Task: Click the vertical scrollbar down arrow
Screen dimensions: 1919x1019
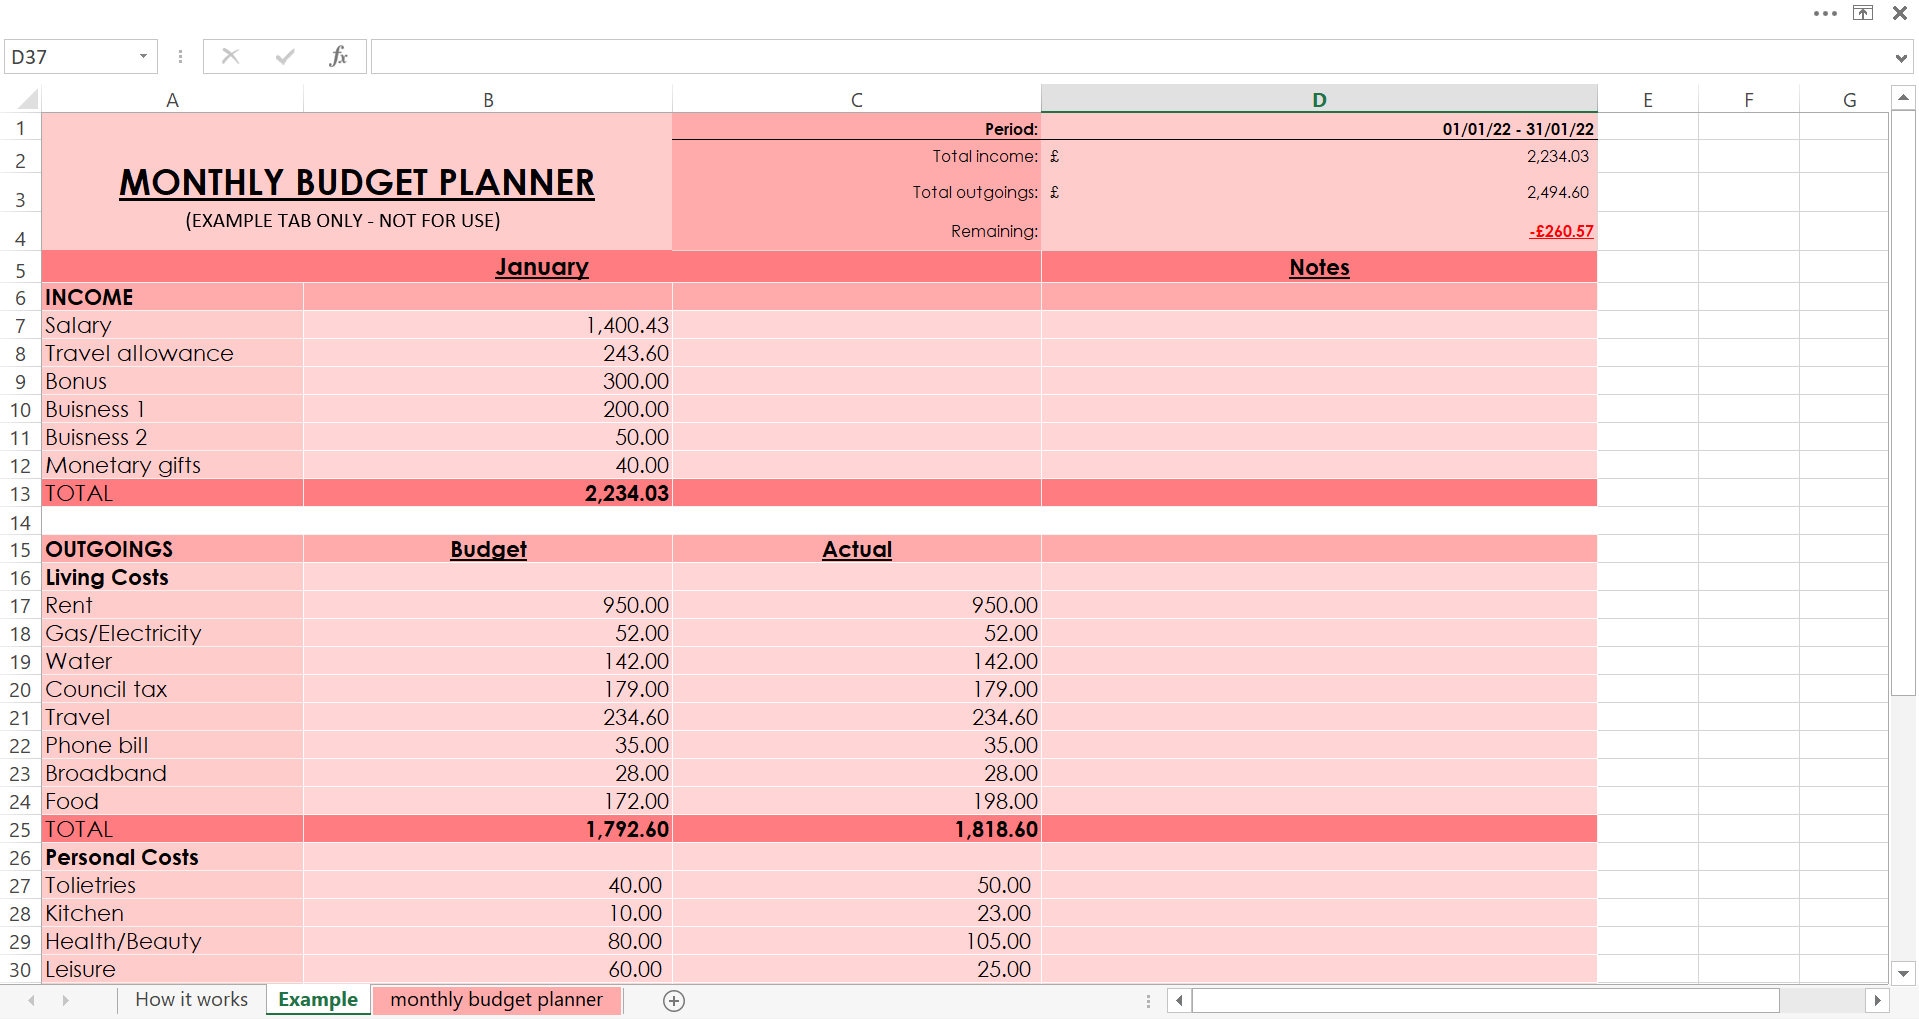Action: pos(1903,971)
